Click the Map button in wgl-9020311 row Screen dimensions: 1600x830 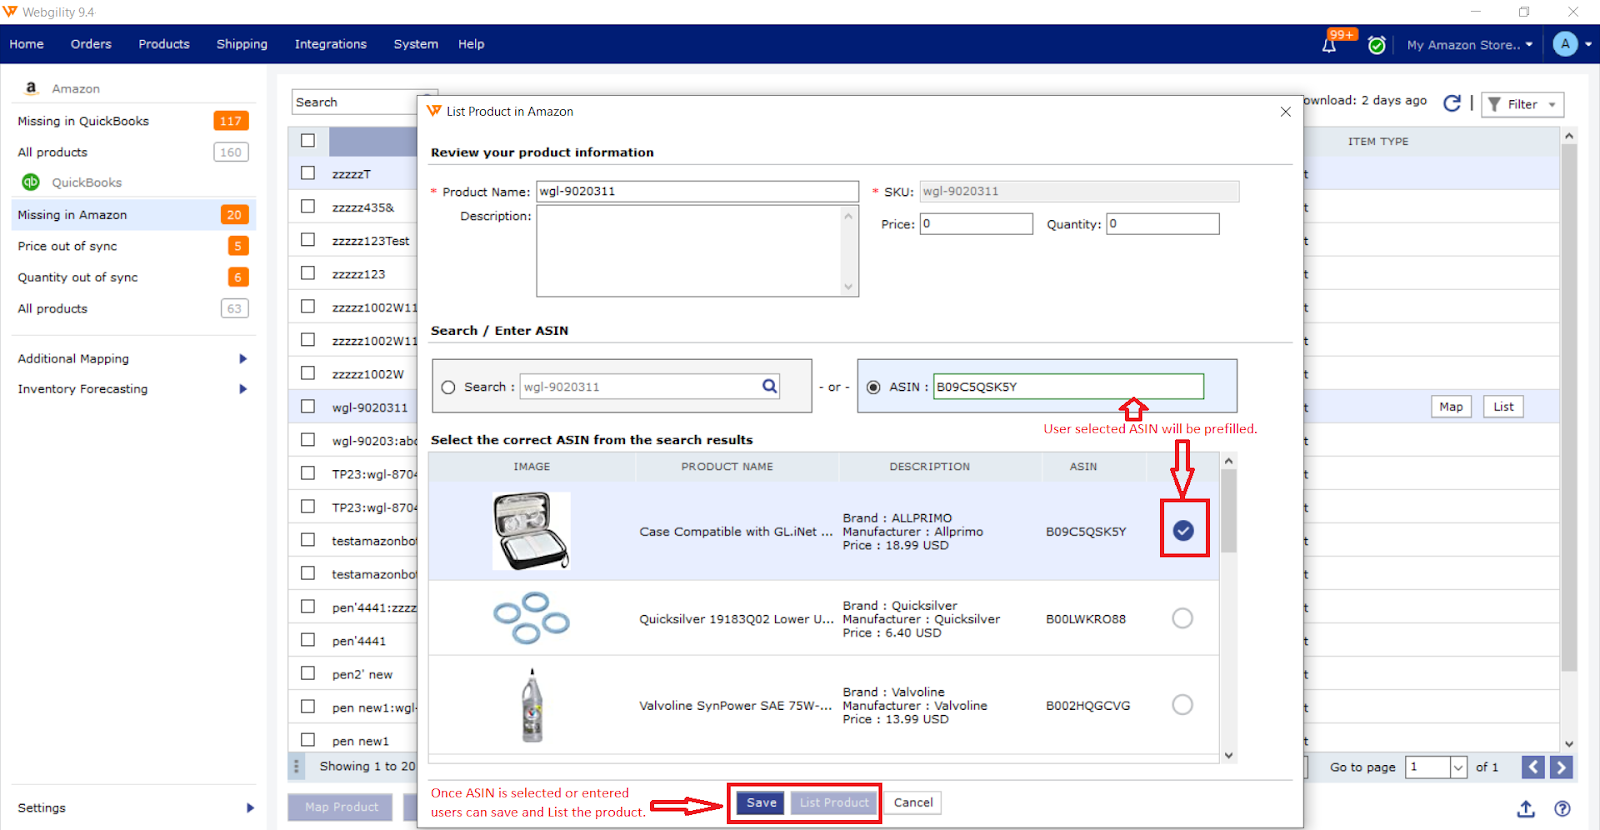pos(1451,407)
